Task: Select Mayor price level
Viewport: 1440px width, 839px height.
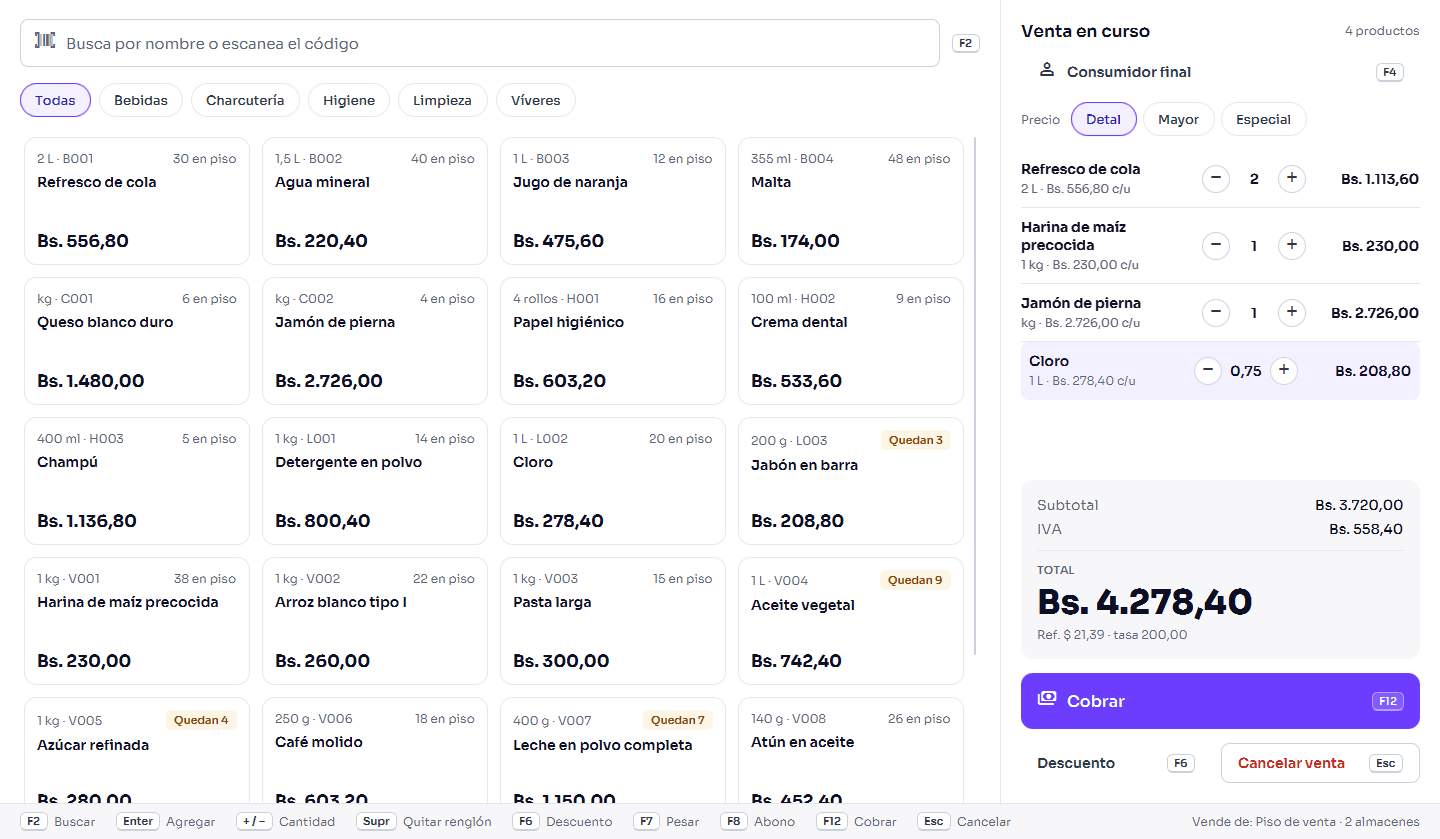Action: pyautogui.click(x=1178, y=119)
